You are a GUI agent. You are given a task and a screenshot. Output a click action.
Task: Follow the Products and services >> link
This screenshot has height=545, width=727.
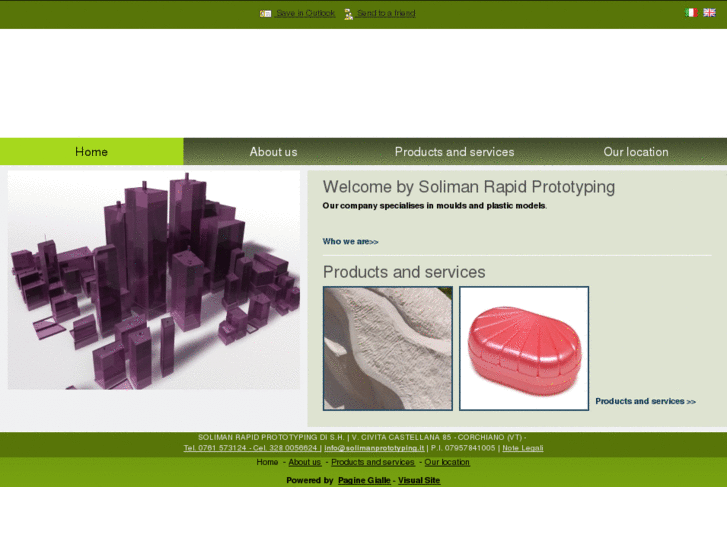pyautogui.click(x=645, y=401)
